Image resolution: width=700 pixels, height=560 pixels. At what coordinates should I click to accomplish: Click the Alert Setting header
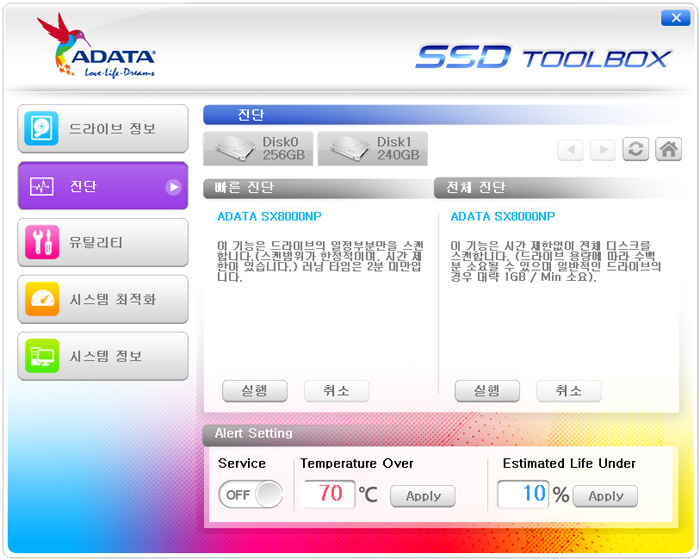tap(440, 434)
